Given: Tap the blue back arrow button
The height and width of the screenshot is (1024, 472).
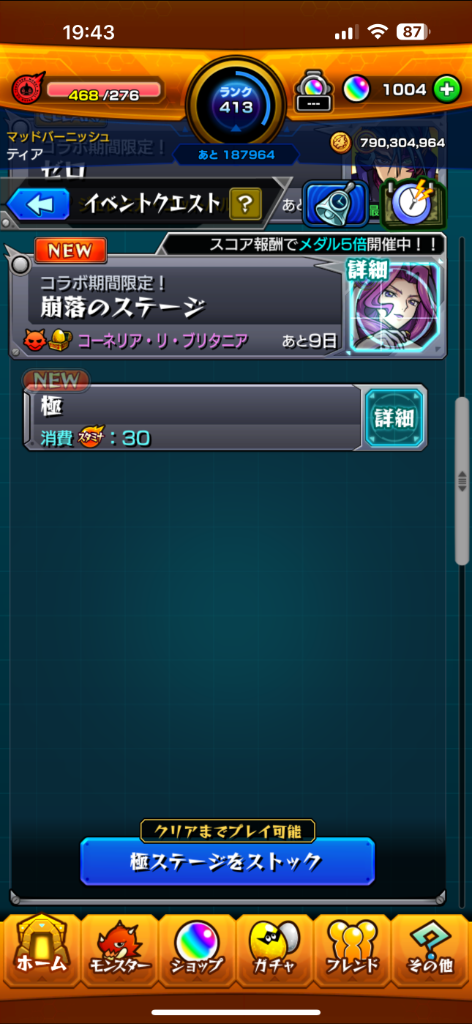Looking at the screenshot, I should (38, 205).
